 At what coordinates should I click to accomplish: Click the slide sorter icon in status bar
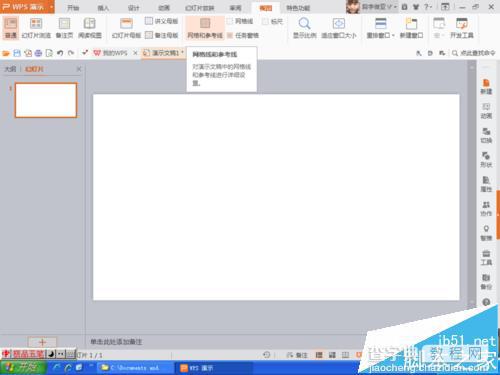pyautogui.click(x=332, y=355)
